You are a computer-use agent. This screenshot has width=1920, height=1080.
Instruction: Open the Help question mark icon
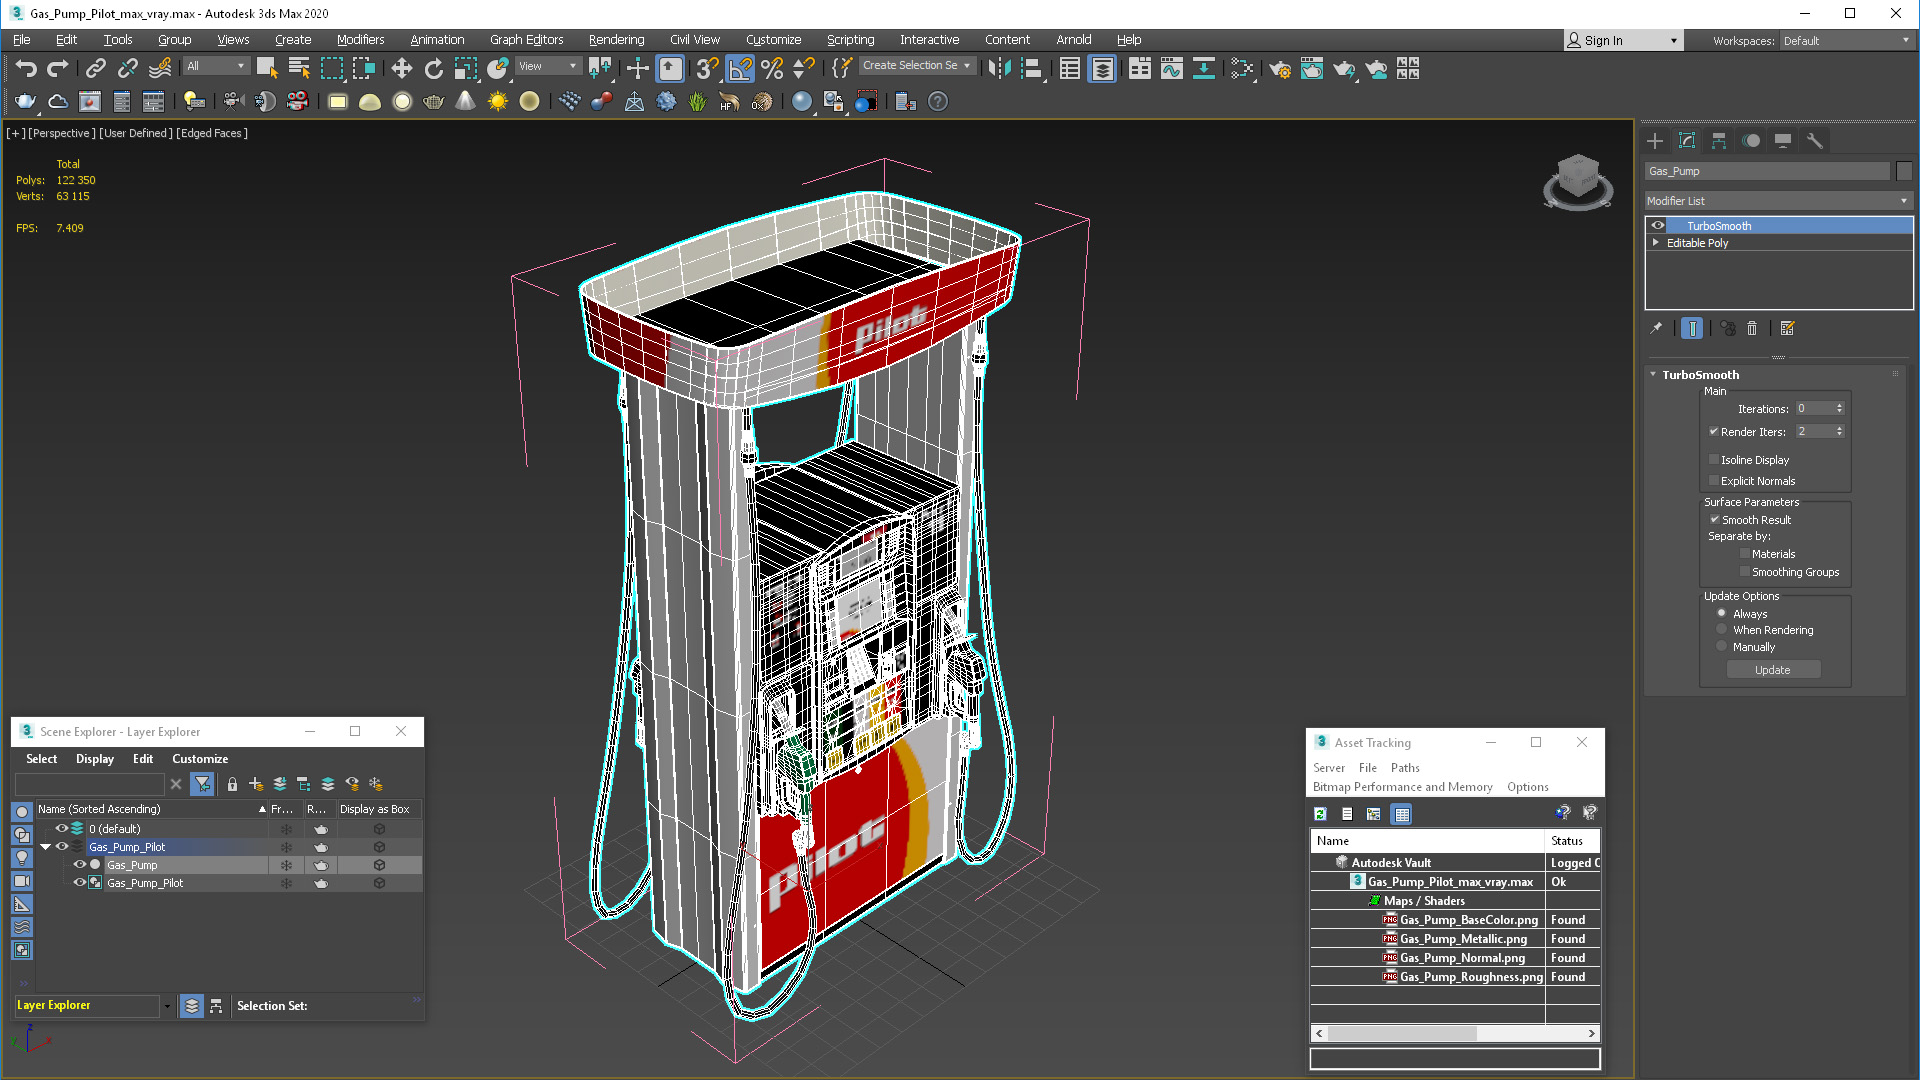pos(937,101)
